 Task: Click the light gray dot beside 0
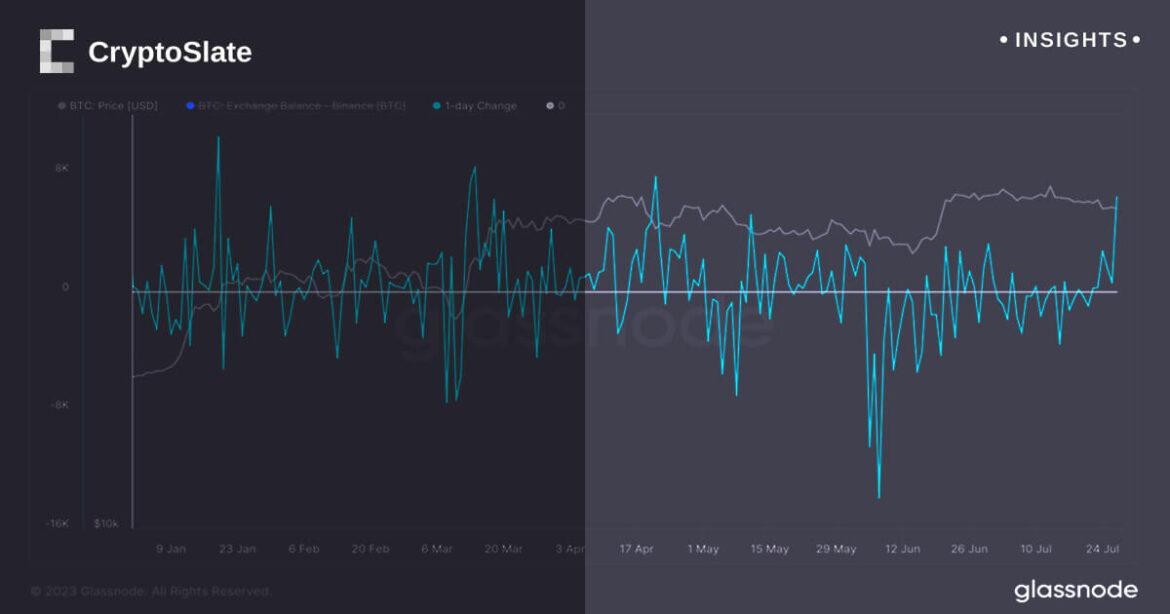(x=549, y=105)
